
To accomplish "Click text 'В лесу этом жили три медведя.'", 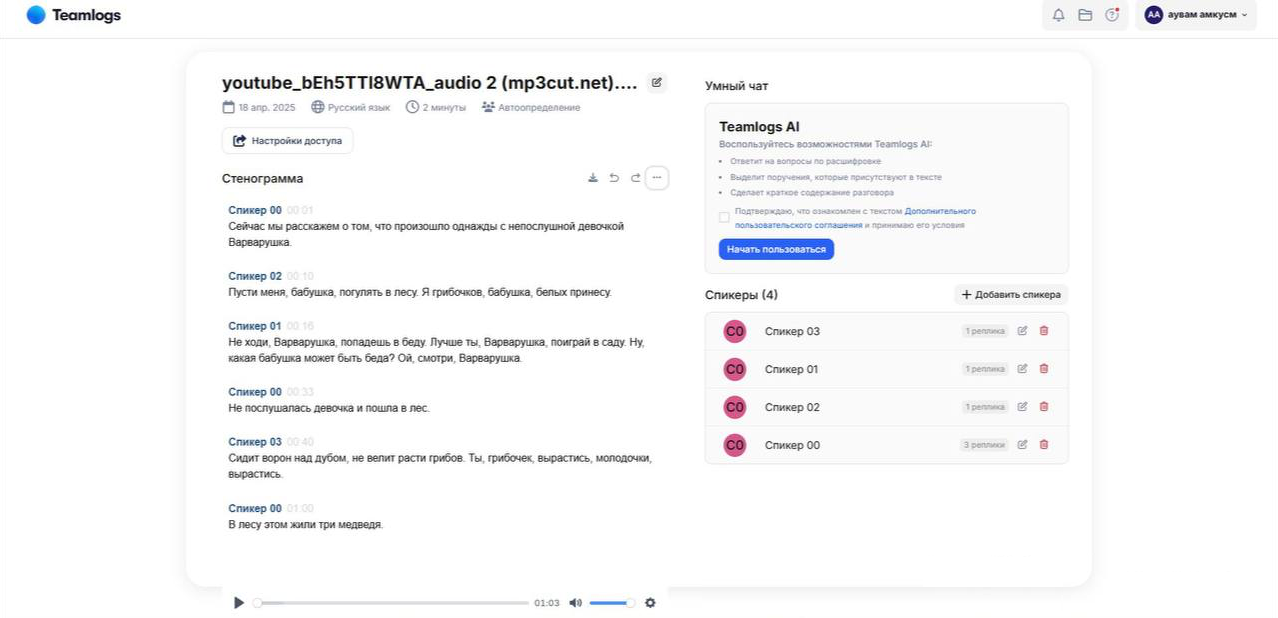I will click(x=306, y=524).
